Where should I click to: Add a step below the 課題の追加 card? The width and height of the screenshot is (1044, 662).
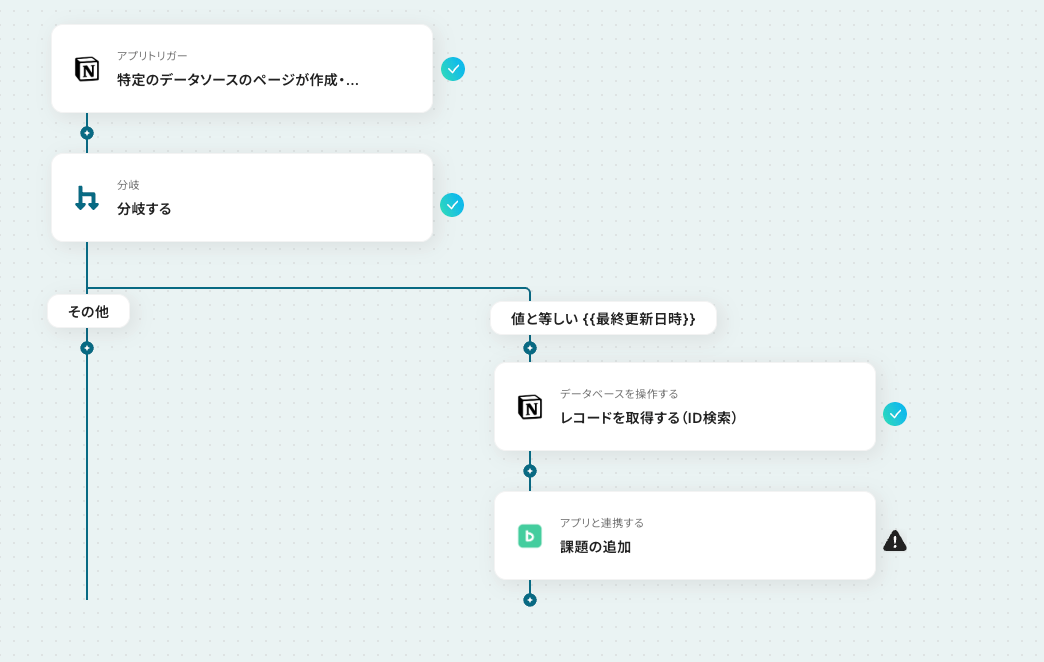click(530, 600)
